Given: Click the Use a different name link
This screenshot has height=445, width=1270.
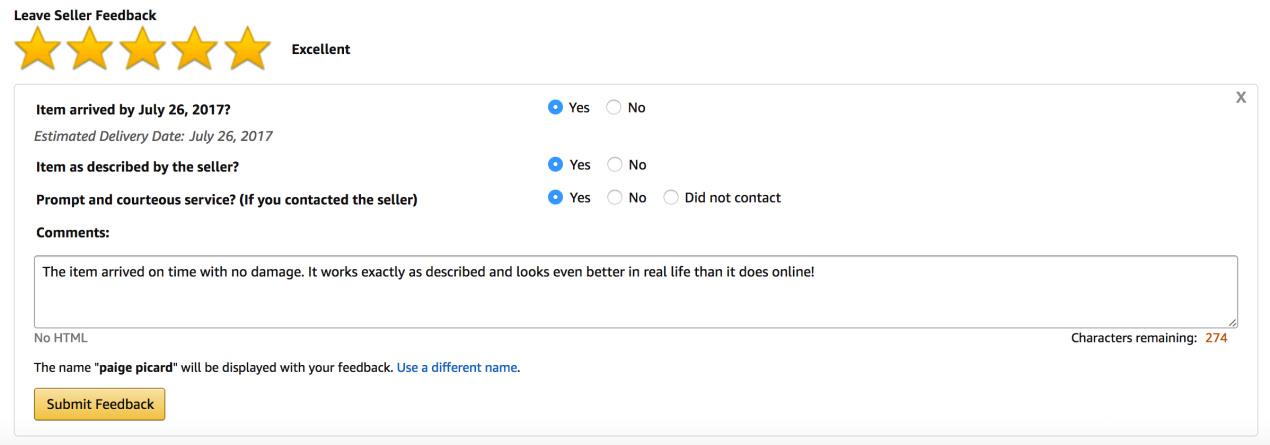Looking at the screenshot, I should [457, 368].
